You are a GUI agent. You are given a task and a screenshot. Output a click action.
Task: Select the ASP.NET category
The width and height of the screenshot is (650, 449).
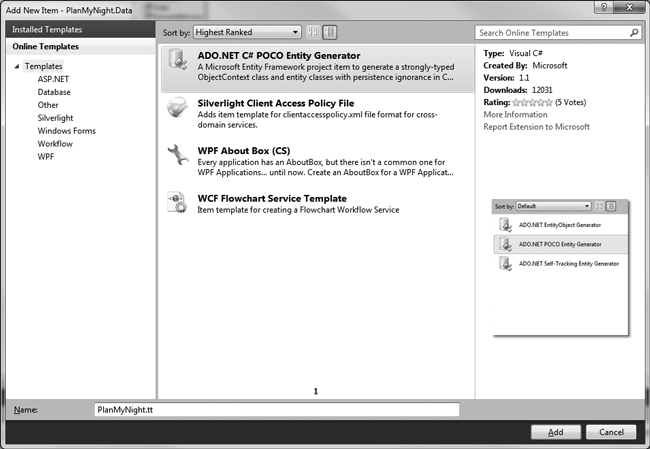click(53, 79)
